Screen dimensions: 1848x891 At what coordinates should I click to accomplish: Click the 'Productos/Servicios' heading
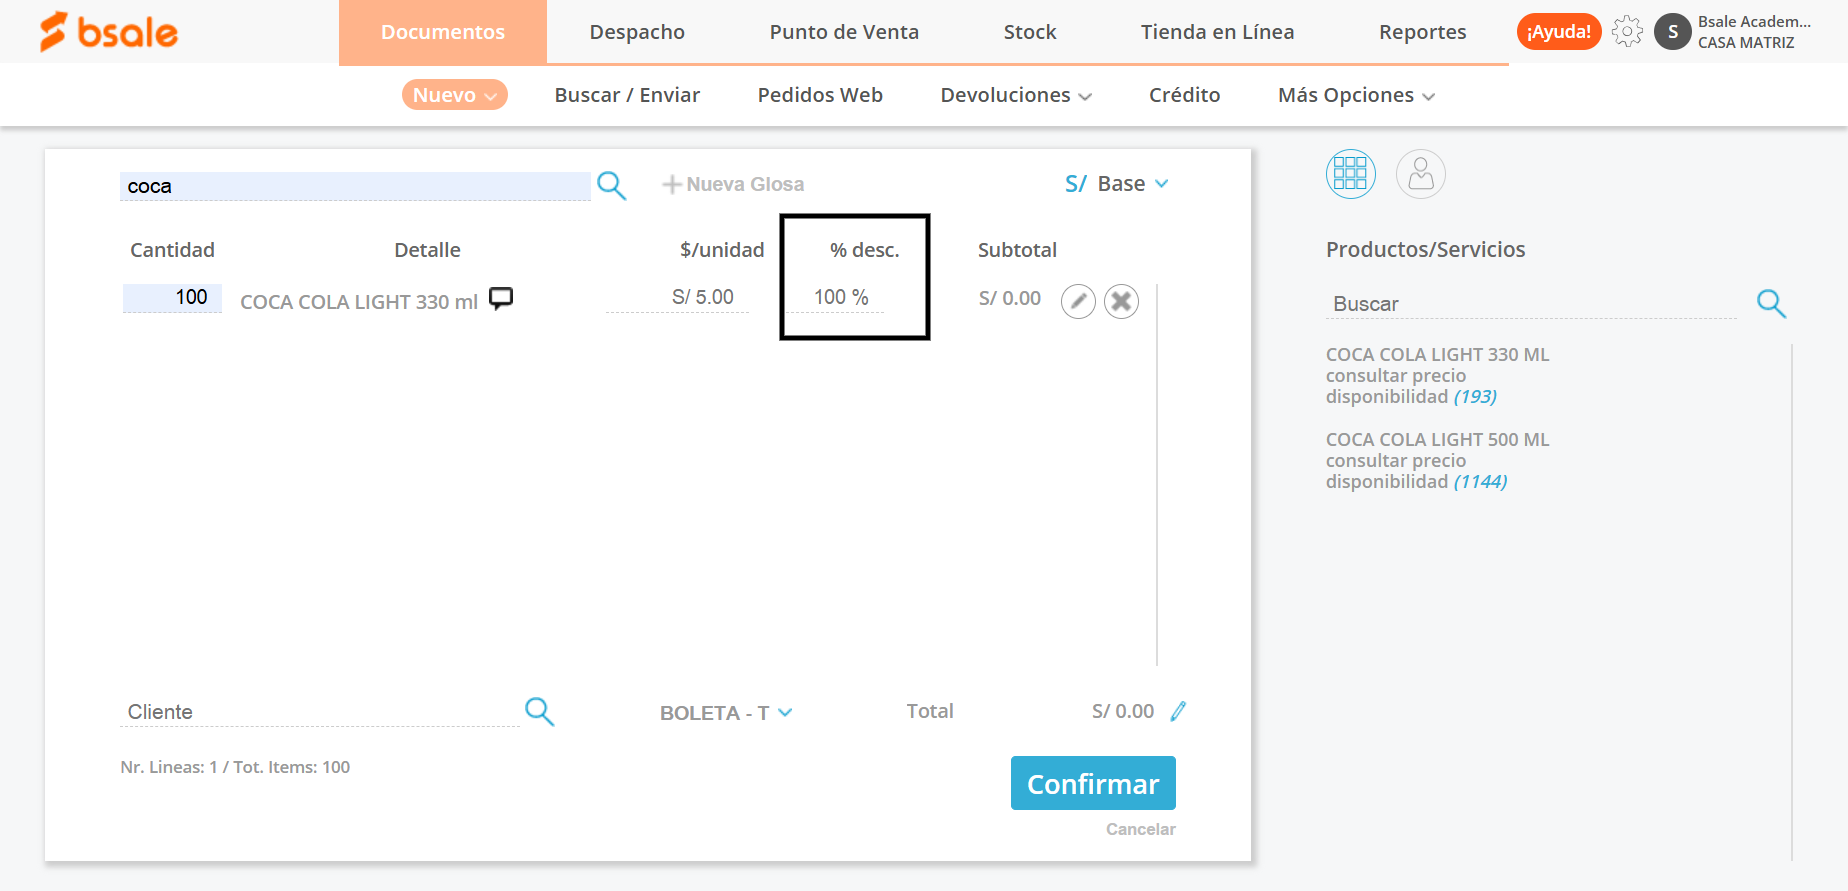point(1425,250)
